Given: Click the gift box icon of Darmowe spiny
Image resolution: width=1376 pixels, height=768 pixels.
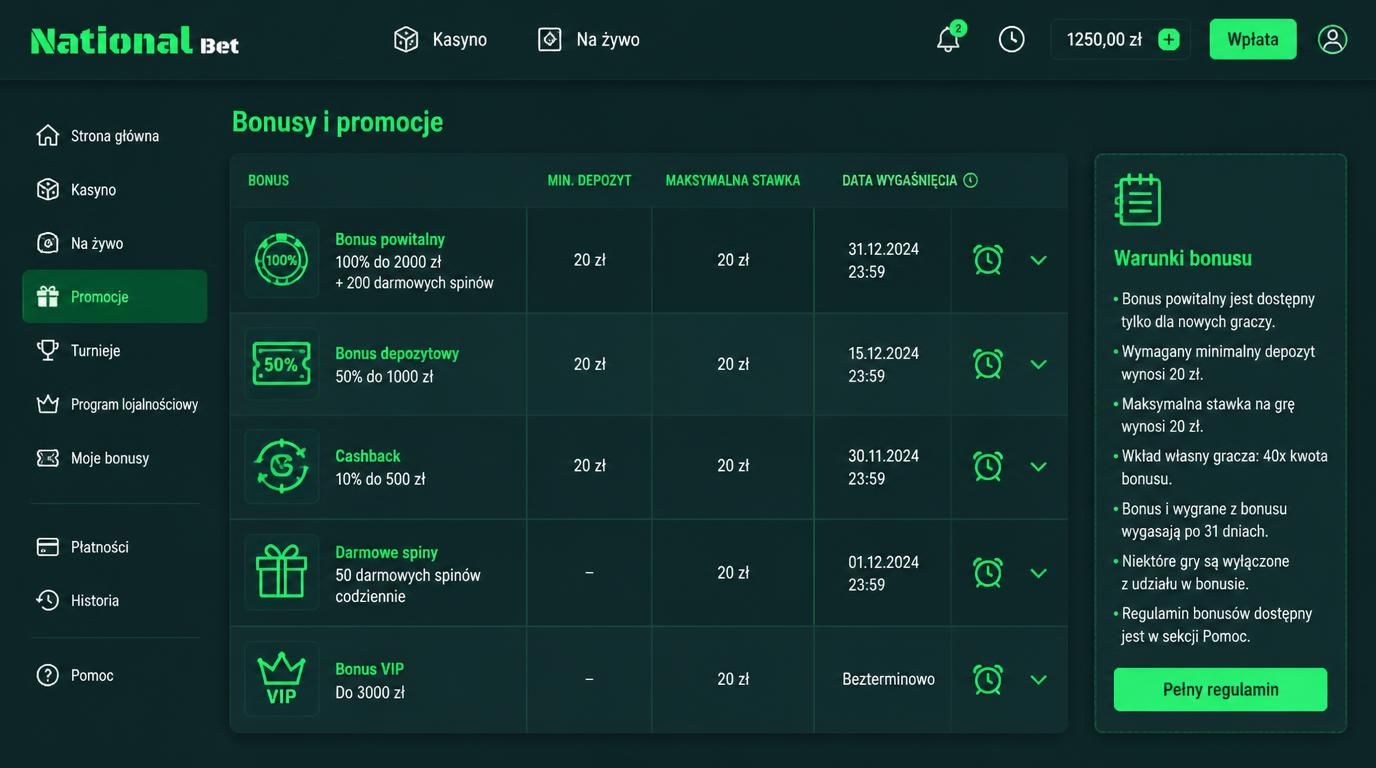Looking at the screenshot, I should pos(281,573).
